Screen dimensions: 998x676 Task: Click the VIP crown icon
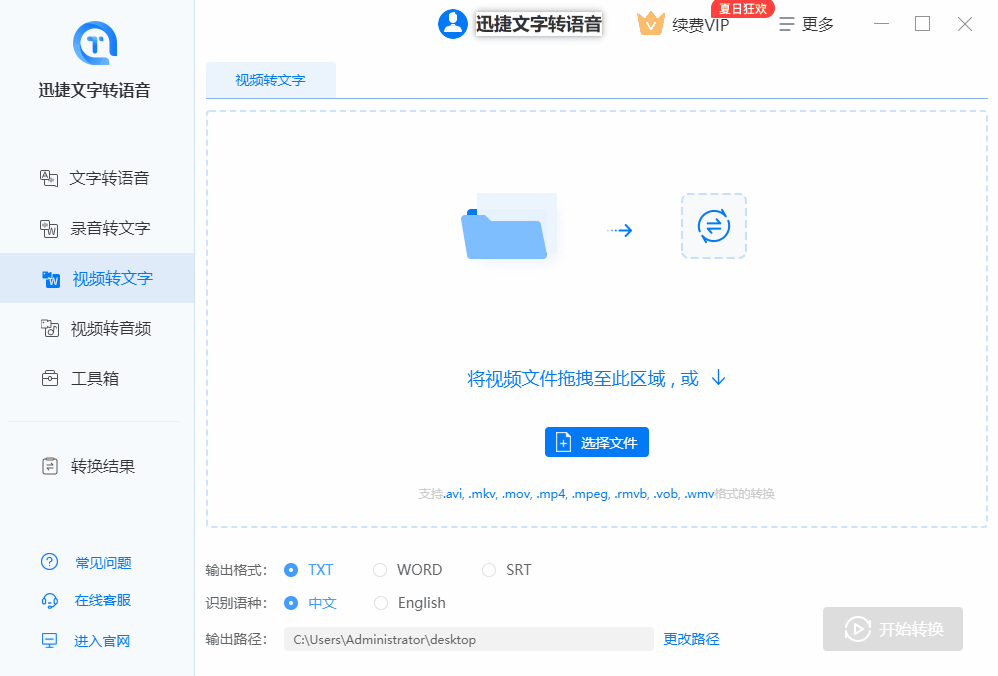[650, 24]
